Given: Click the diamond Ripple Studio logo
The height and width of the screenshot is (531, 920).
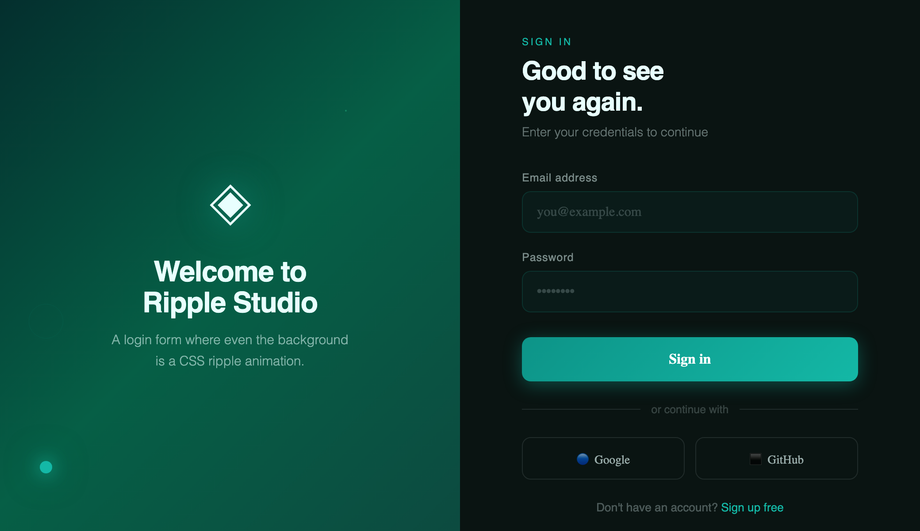Looking at the screenshot, I should tap(230, 205).
